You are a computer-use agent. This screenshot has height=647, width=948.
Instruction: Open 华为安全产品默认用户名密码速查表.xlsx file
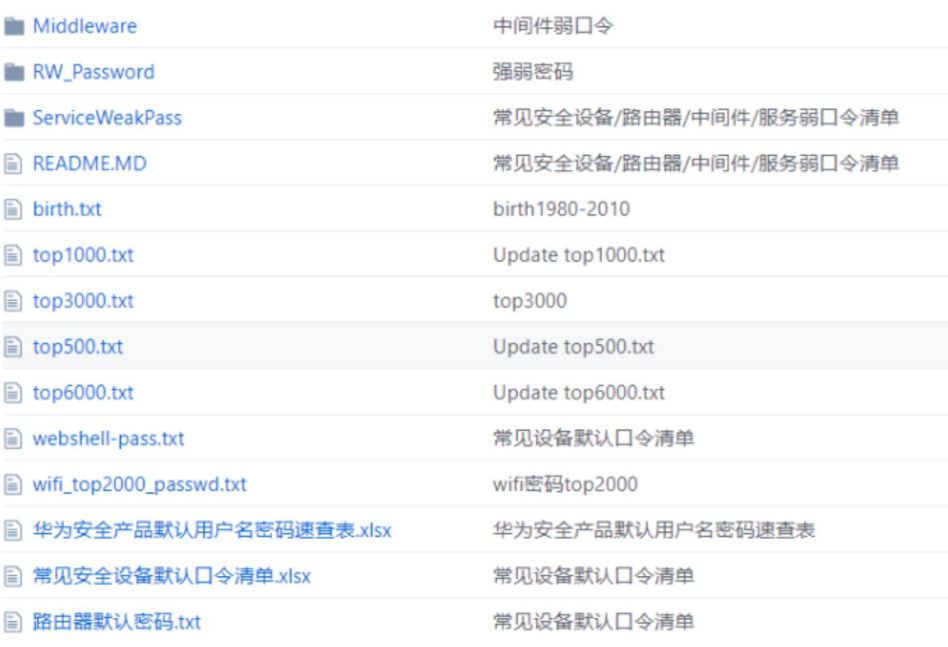click(212, 530)
